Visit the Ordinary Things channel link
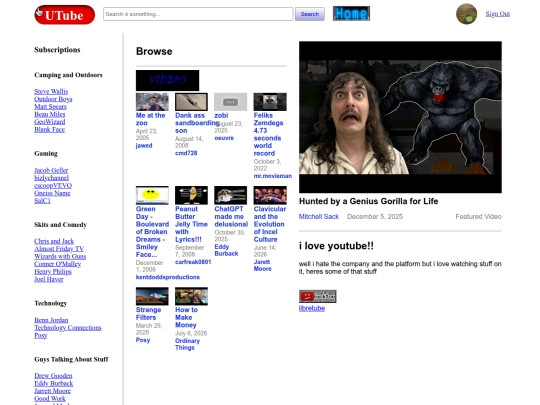The width and height of the screenshot is (540, 405). pos(187,344)
